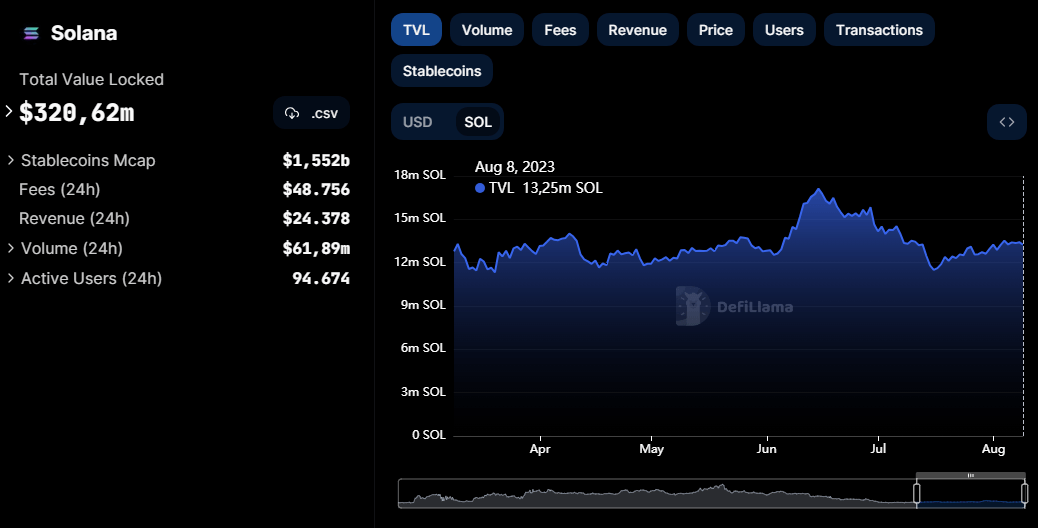Click the Aug 8, 2023 tooltip date
The height and width of the screenshot is (528, 1038).
514,167
